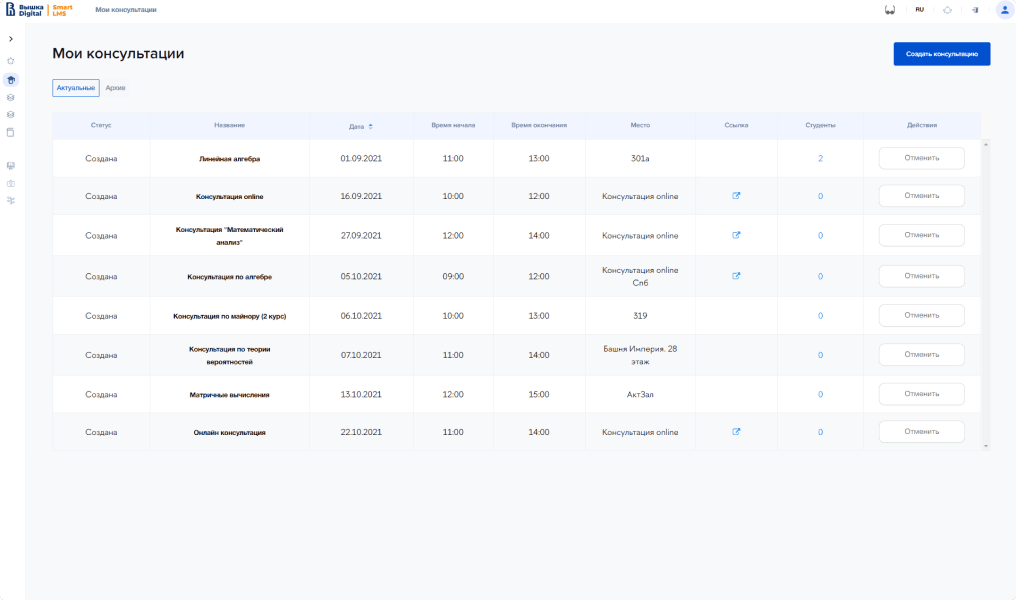The height and width of the screenshot is (600, 1016).
Task: Expand the left sidebar with the chevron
Action: (10, 39)
